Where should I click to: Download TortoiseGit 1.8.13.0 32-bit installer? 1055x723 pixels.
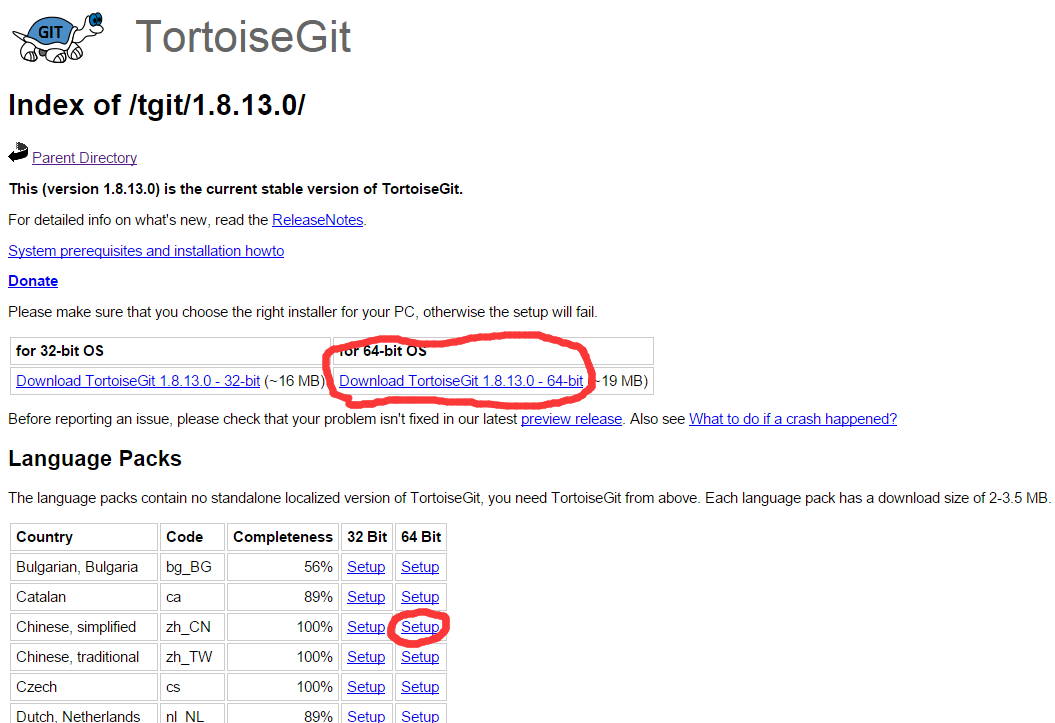[x=138, y=381]
